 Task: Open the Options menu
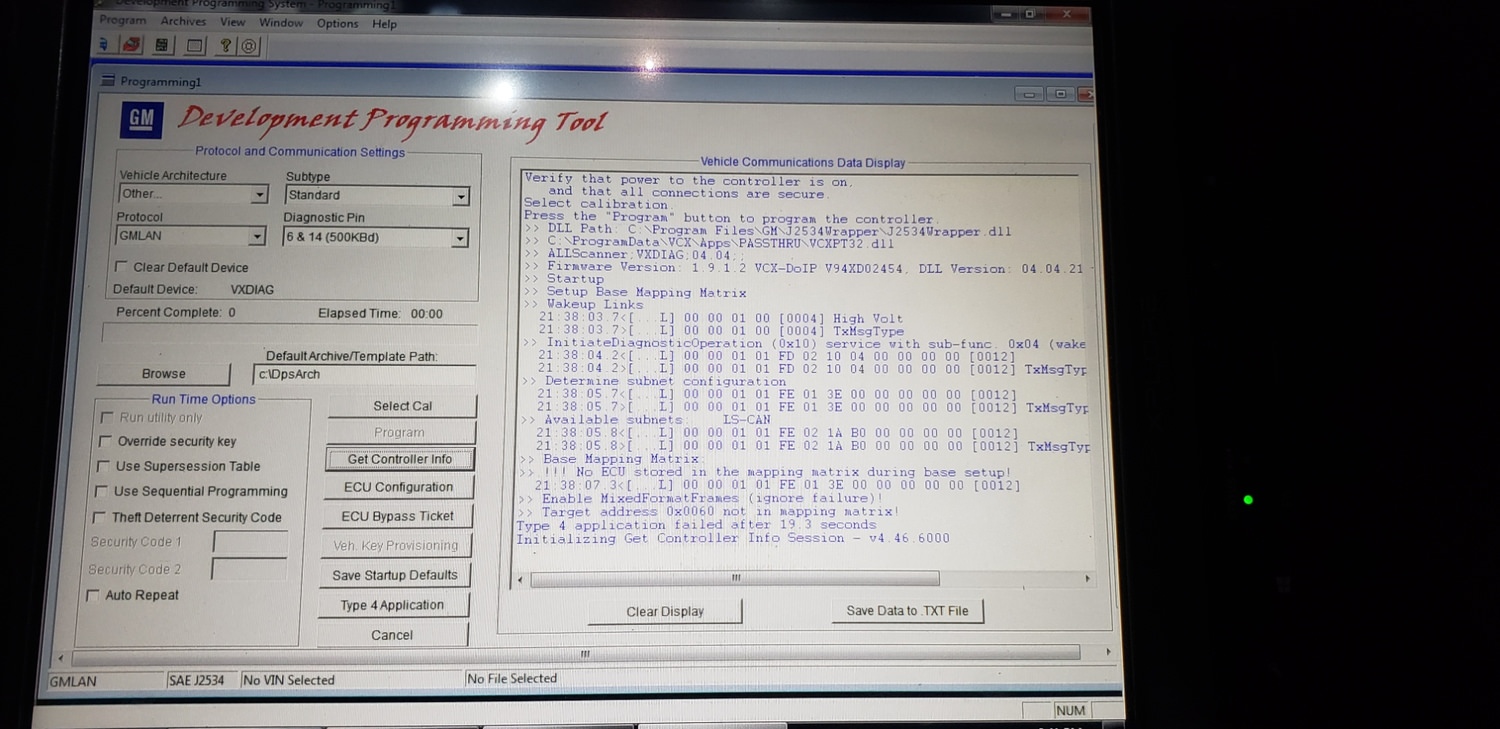click(x=338, y=23)
